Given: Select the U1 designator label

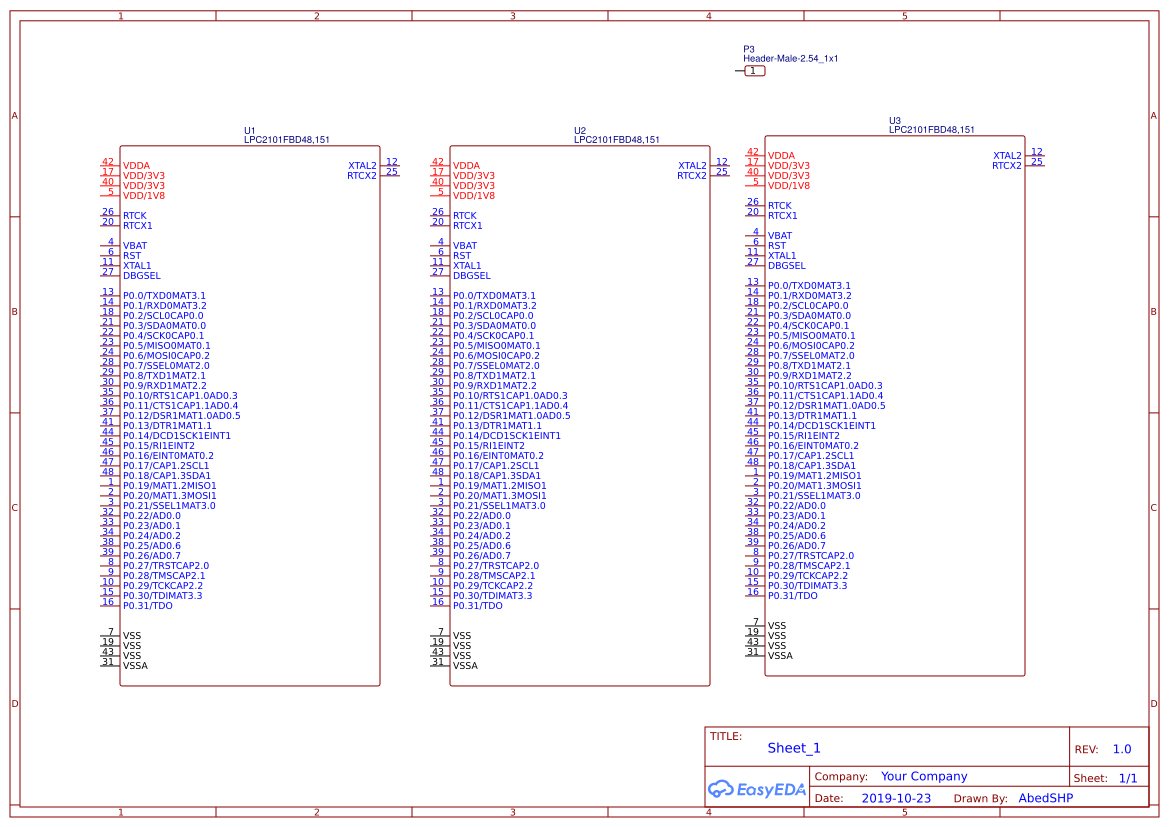Looking at the screenshot, I should pyautogui.click(x=250, y=131).
